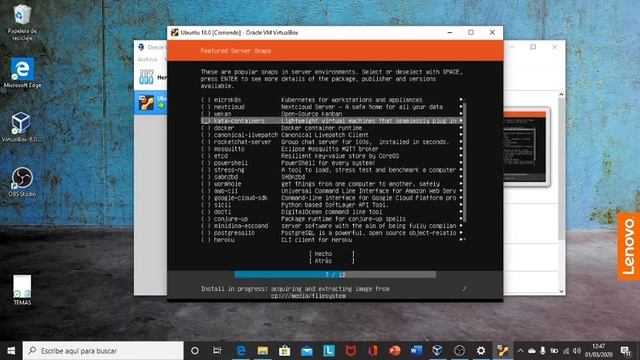Open Word from the taskbar
This screenshot has width=640, height=360.
click(x=416, y=351)
